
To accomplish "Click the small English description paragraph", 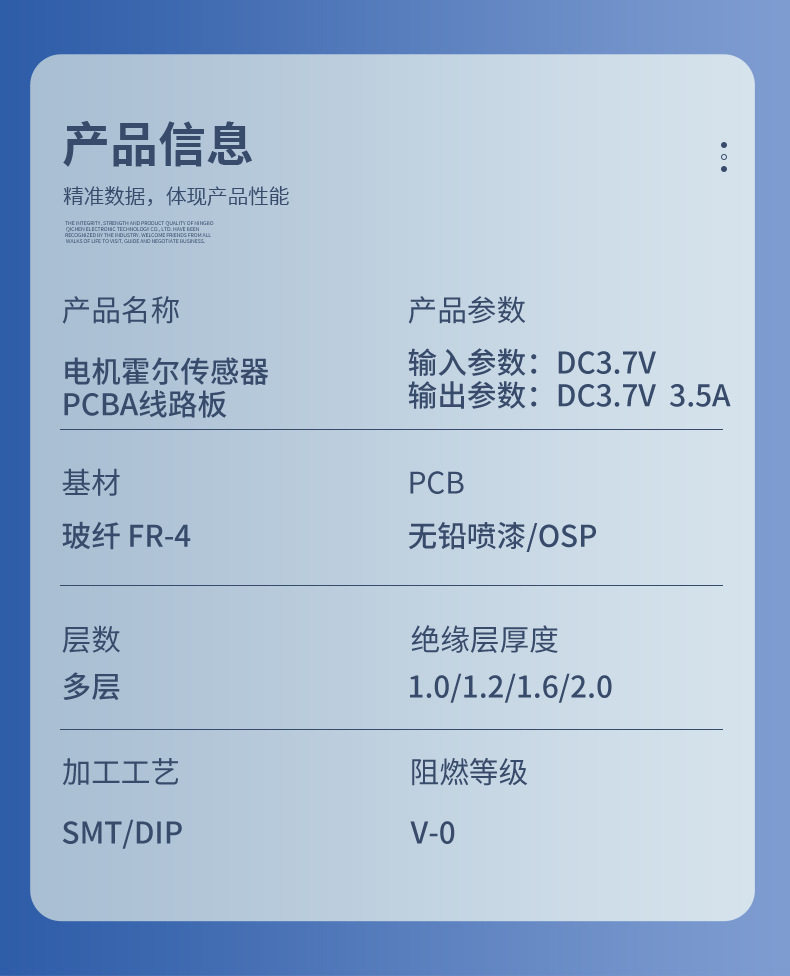I will 139,232.
